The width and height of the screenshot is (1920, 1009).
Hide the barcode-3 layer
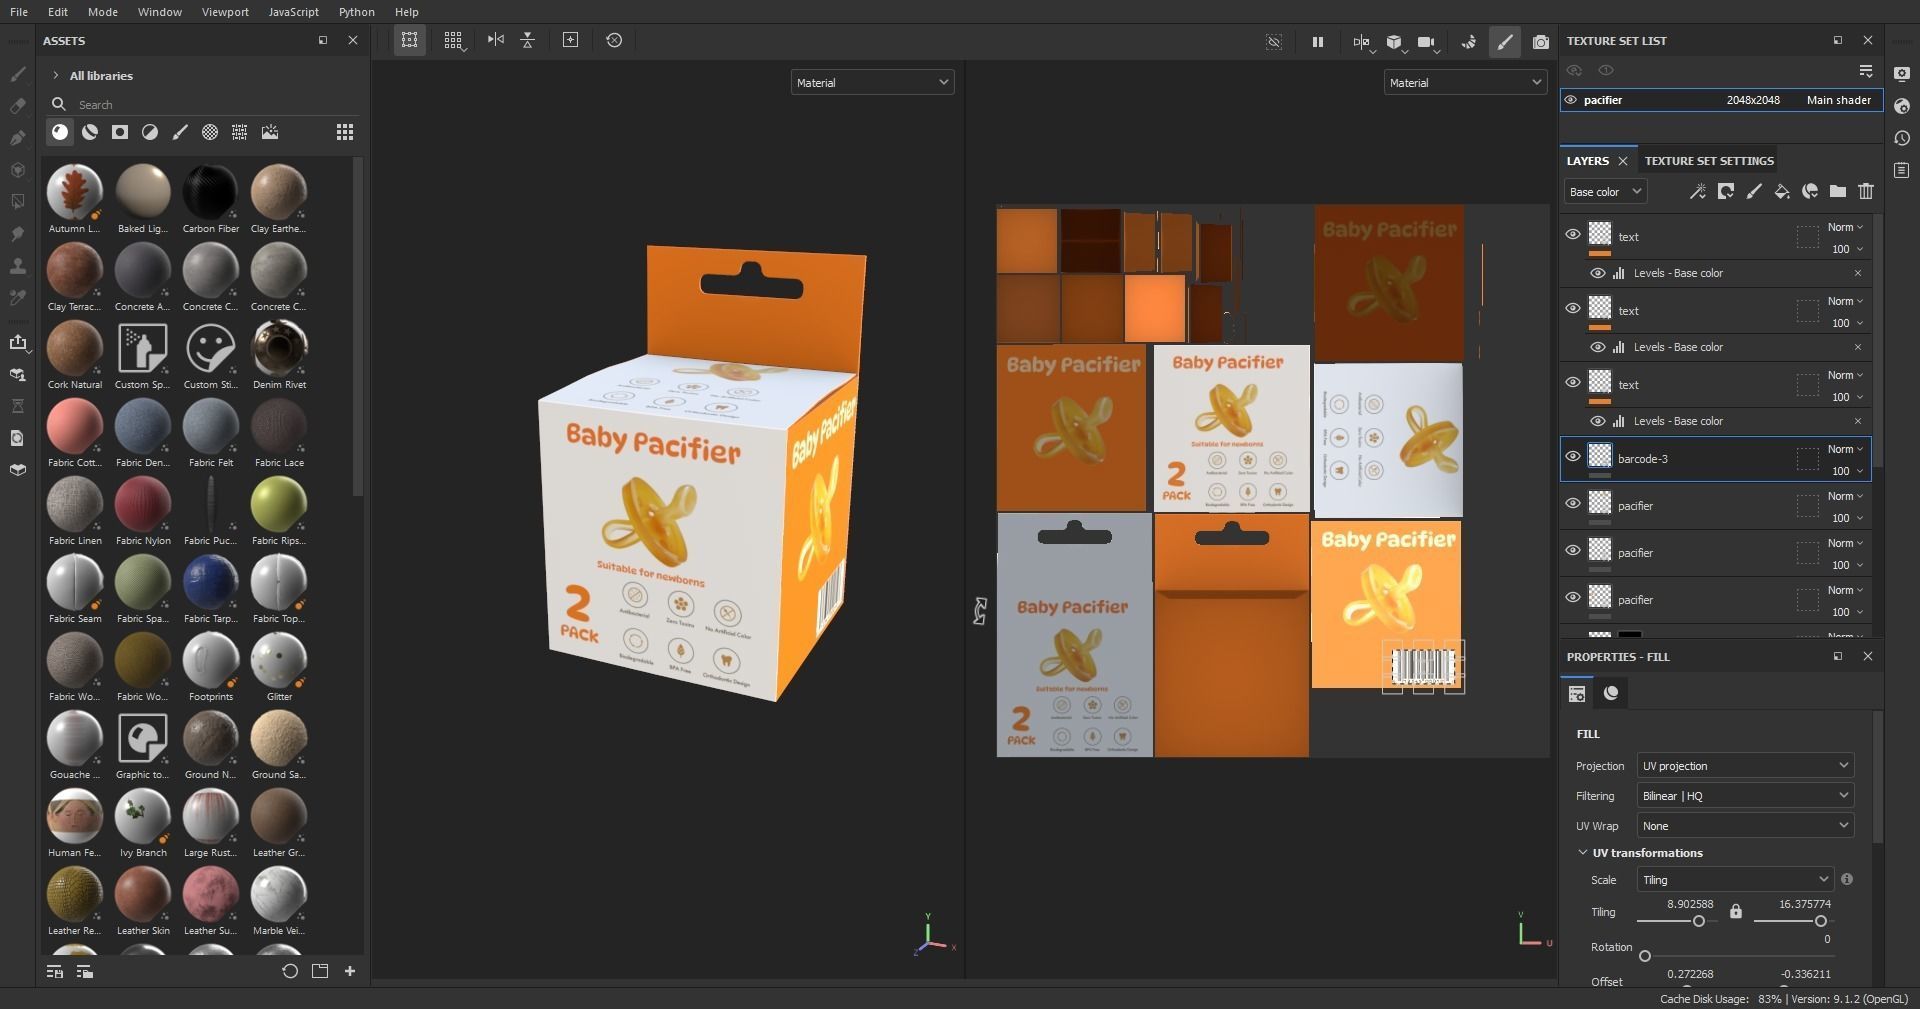(1573, 457)
